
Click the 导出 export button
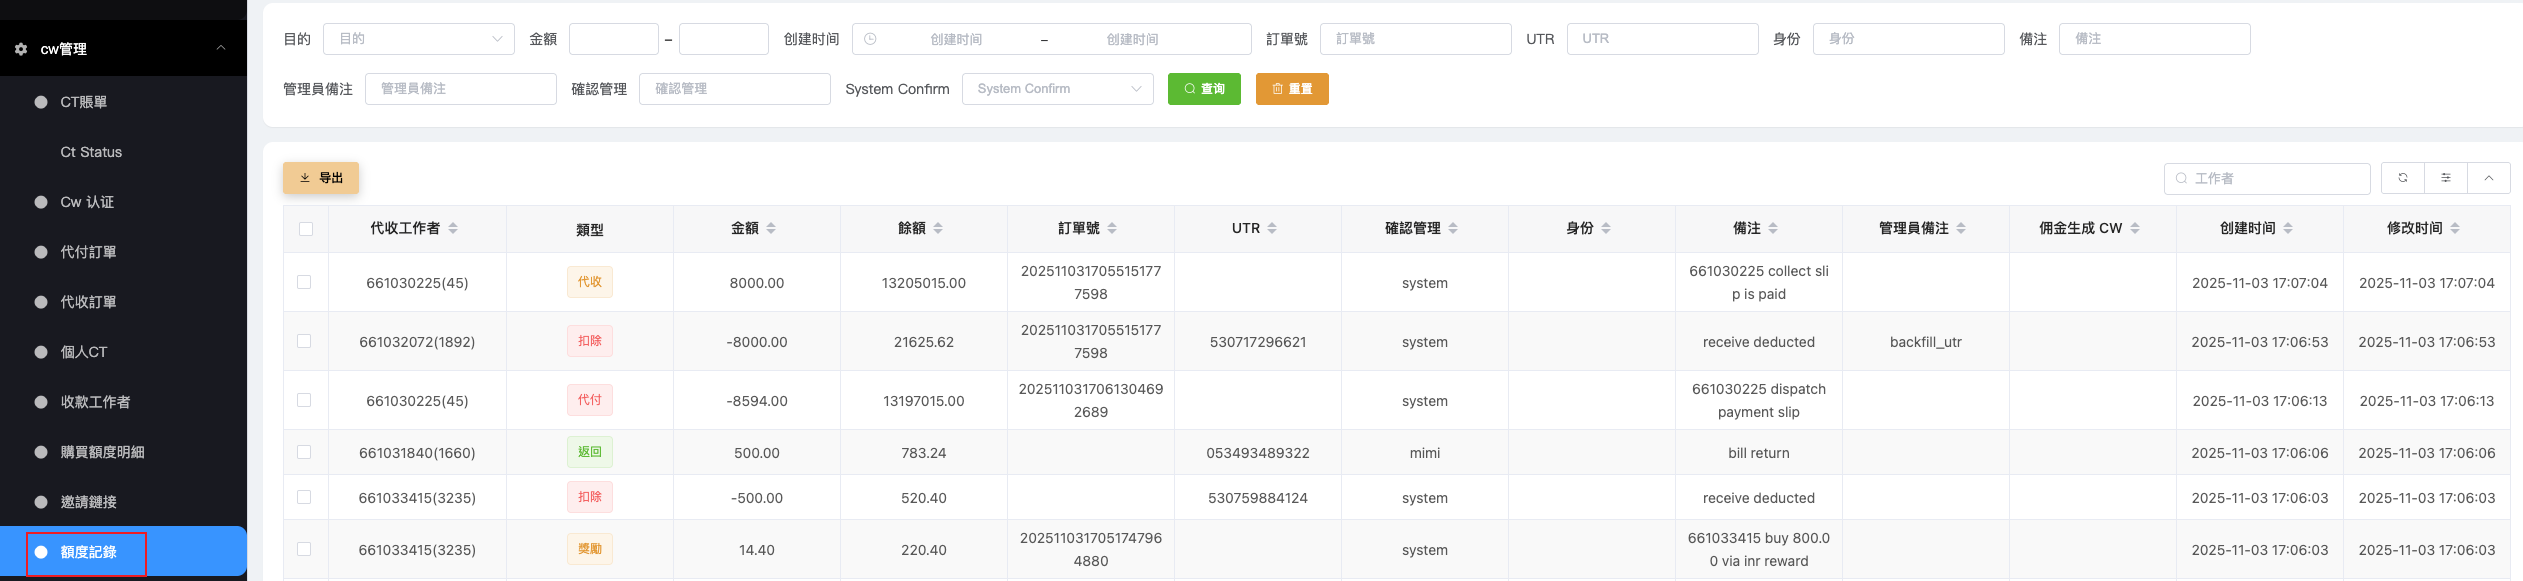click(321, 178)
